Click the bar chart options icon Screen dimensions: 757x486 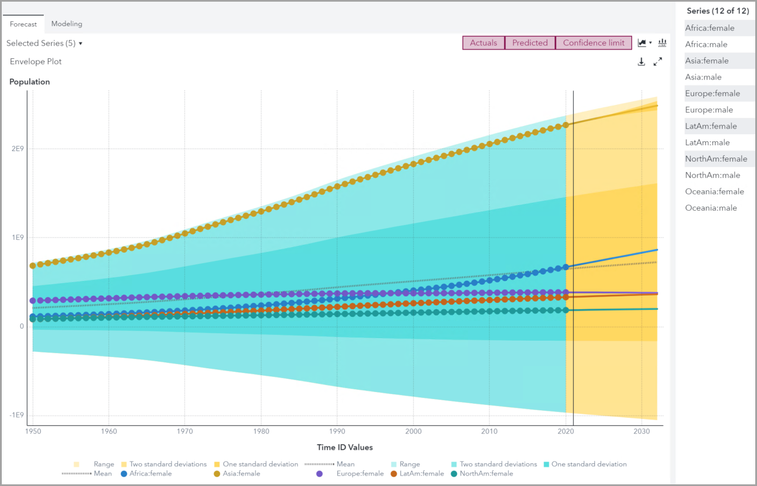[662, 42]
